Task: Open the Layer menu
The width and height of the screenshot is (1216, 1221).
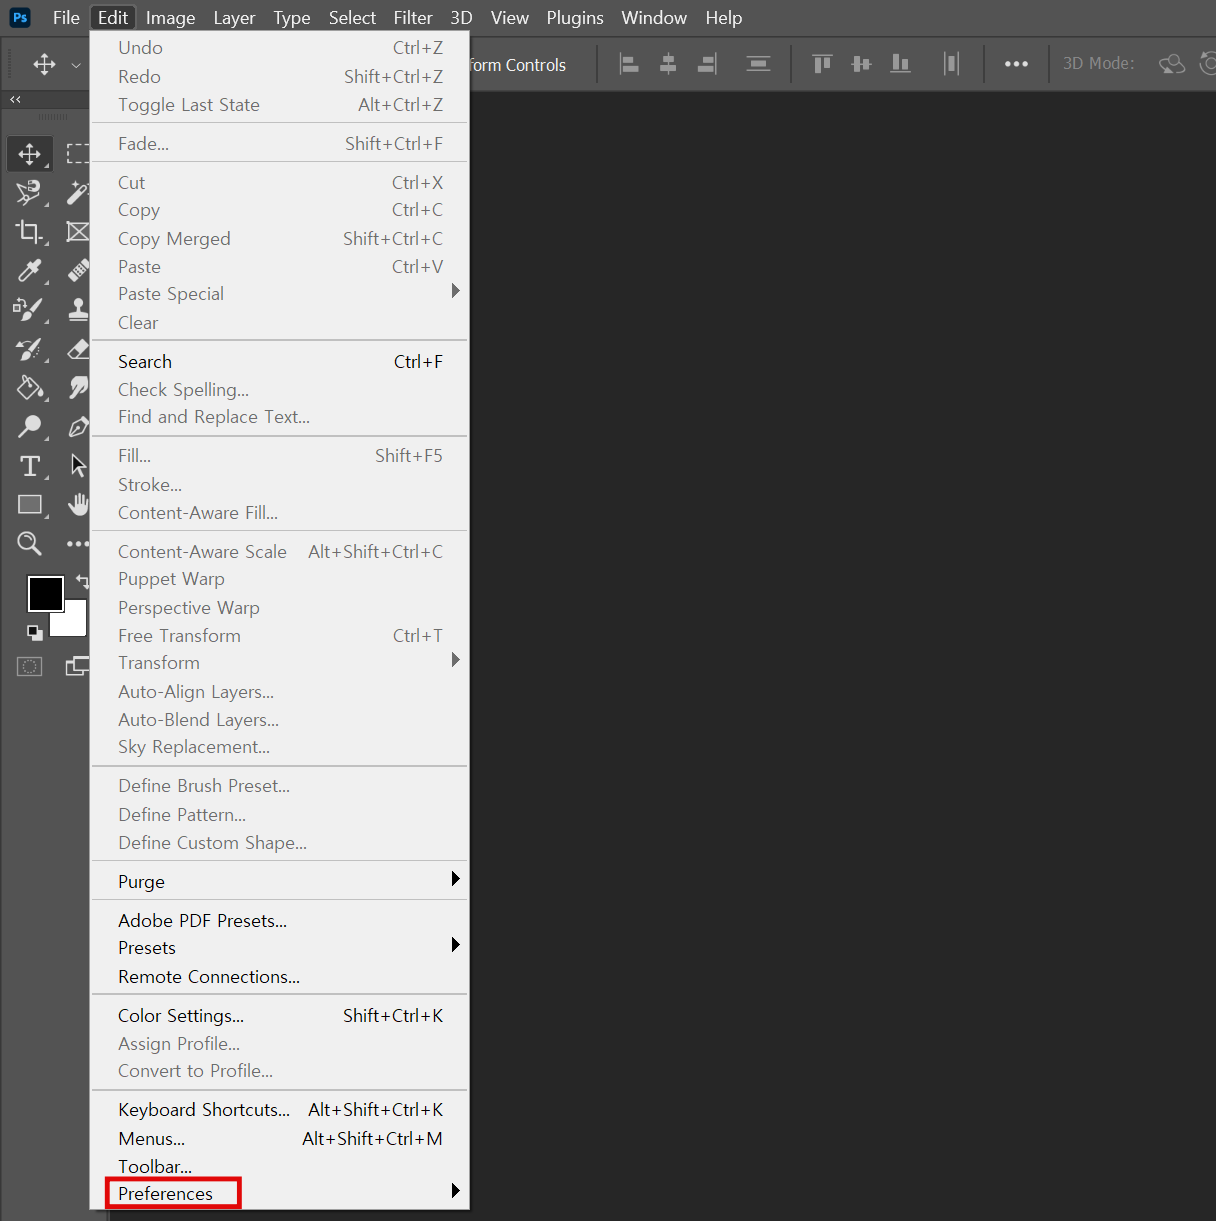Action: click(x=234, y=18)
